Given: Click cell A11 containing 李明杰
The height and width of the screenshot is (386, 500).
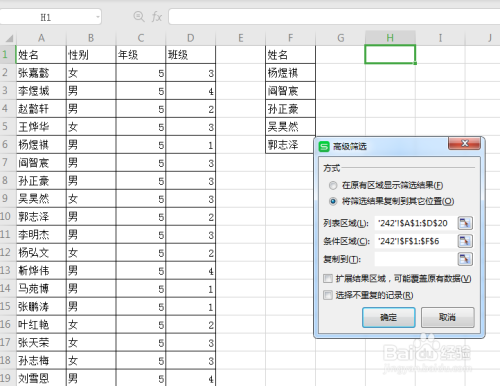Looking at the screenshot, I should [41, 234].
